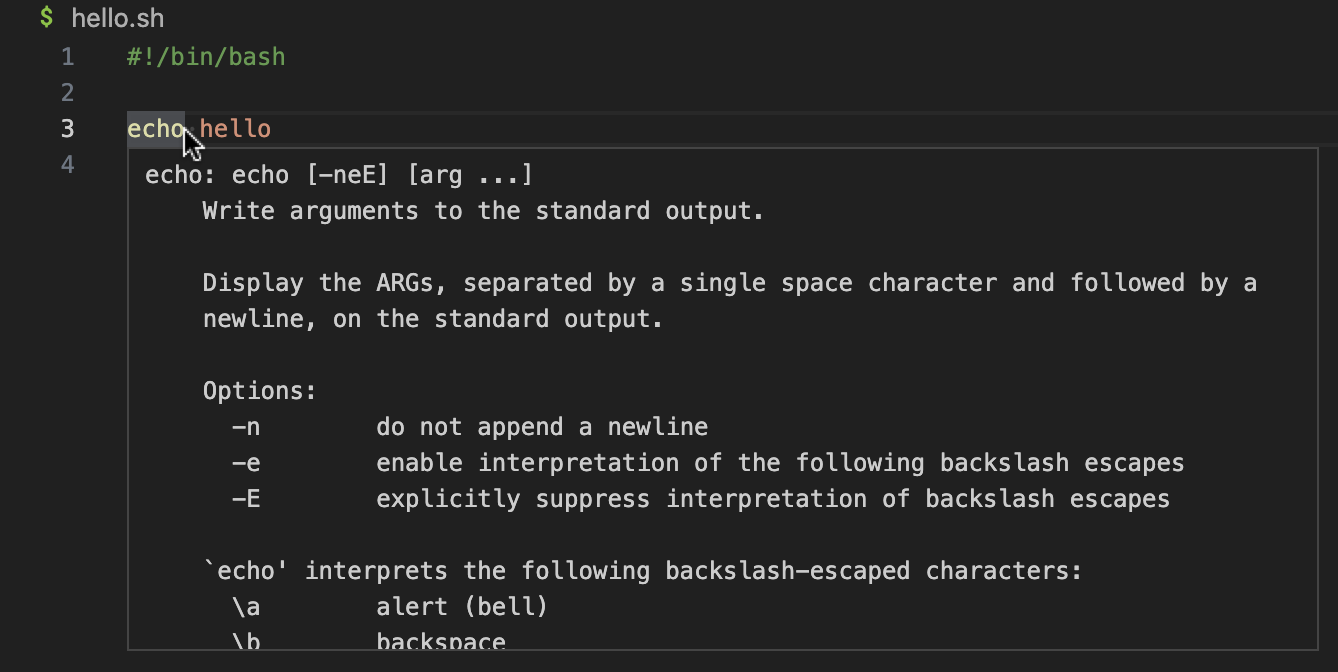Image resolution: width=1338 pixels, height=672 pixels.
Task: Click "newline, on the standard output" line
Action: 433,319
